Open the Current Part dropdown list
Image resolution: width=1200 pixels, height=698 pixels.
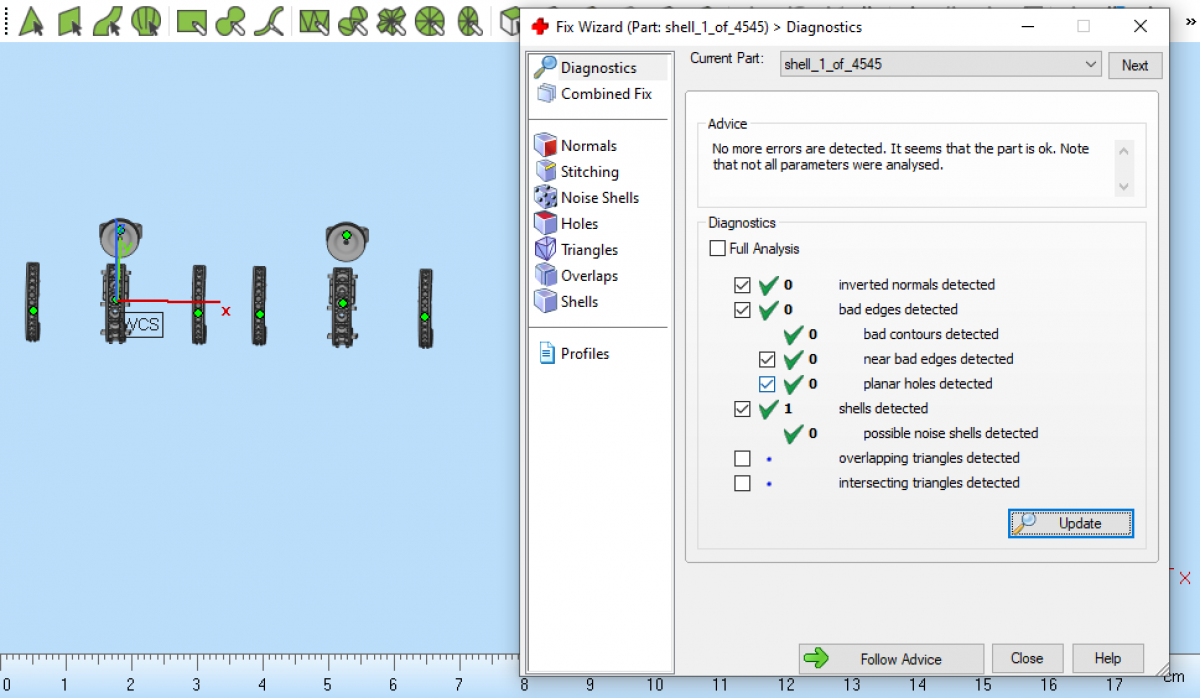pyautogui.click(x=1090, y=65)
